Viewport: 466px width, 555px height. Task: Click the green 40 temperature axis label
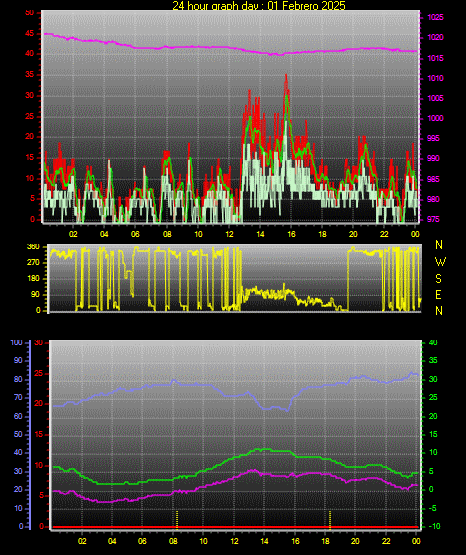coord(433,343)
